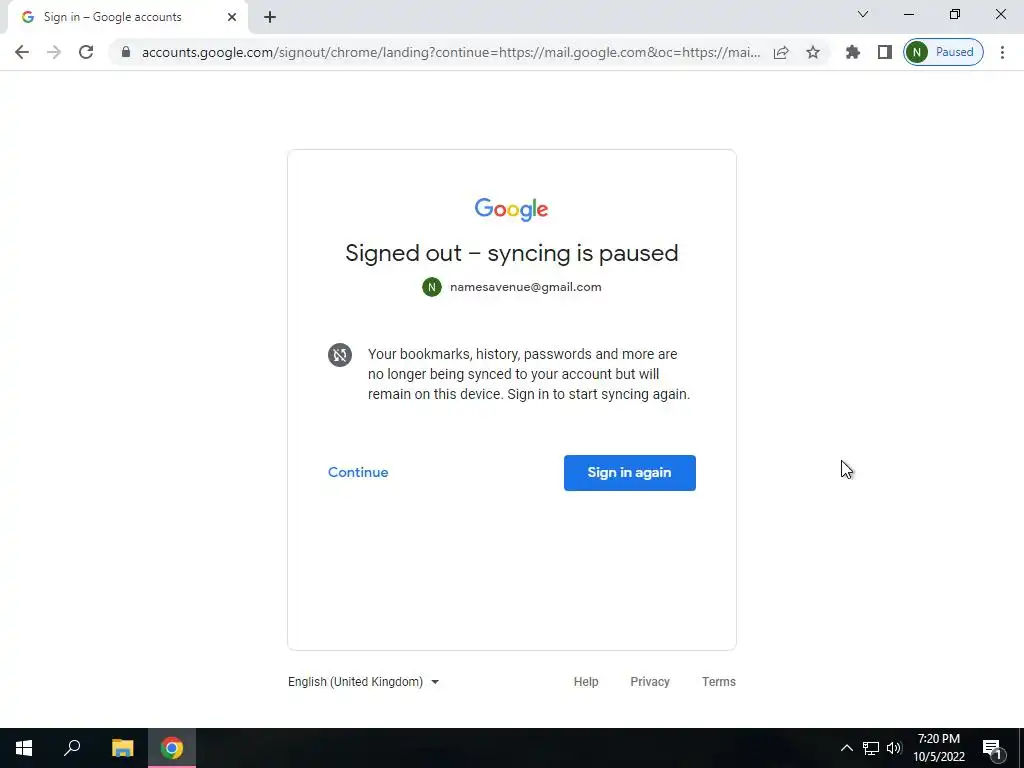The width and height of the screenshot is (1024, 768).
Task: Click the Paused profile sync button
Action: pyautogui.click(x=943, y=52)
